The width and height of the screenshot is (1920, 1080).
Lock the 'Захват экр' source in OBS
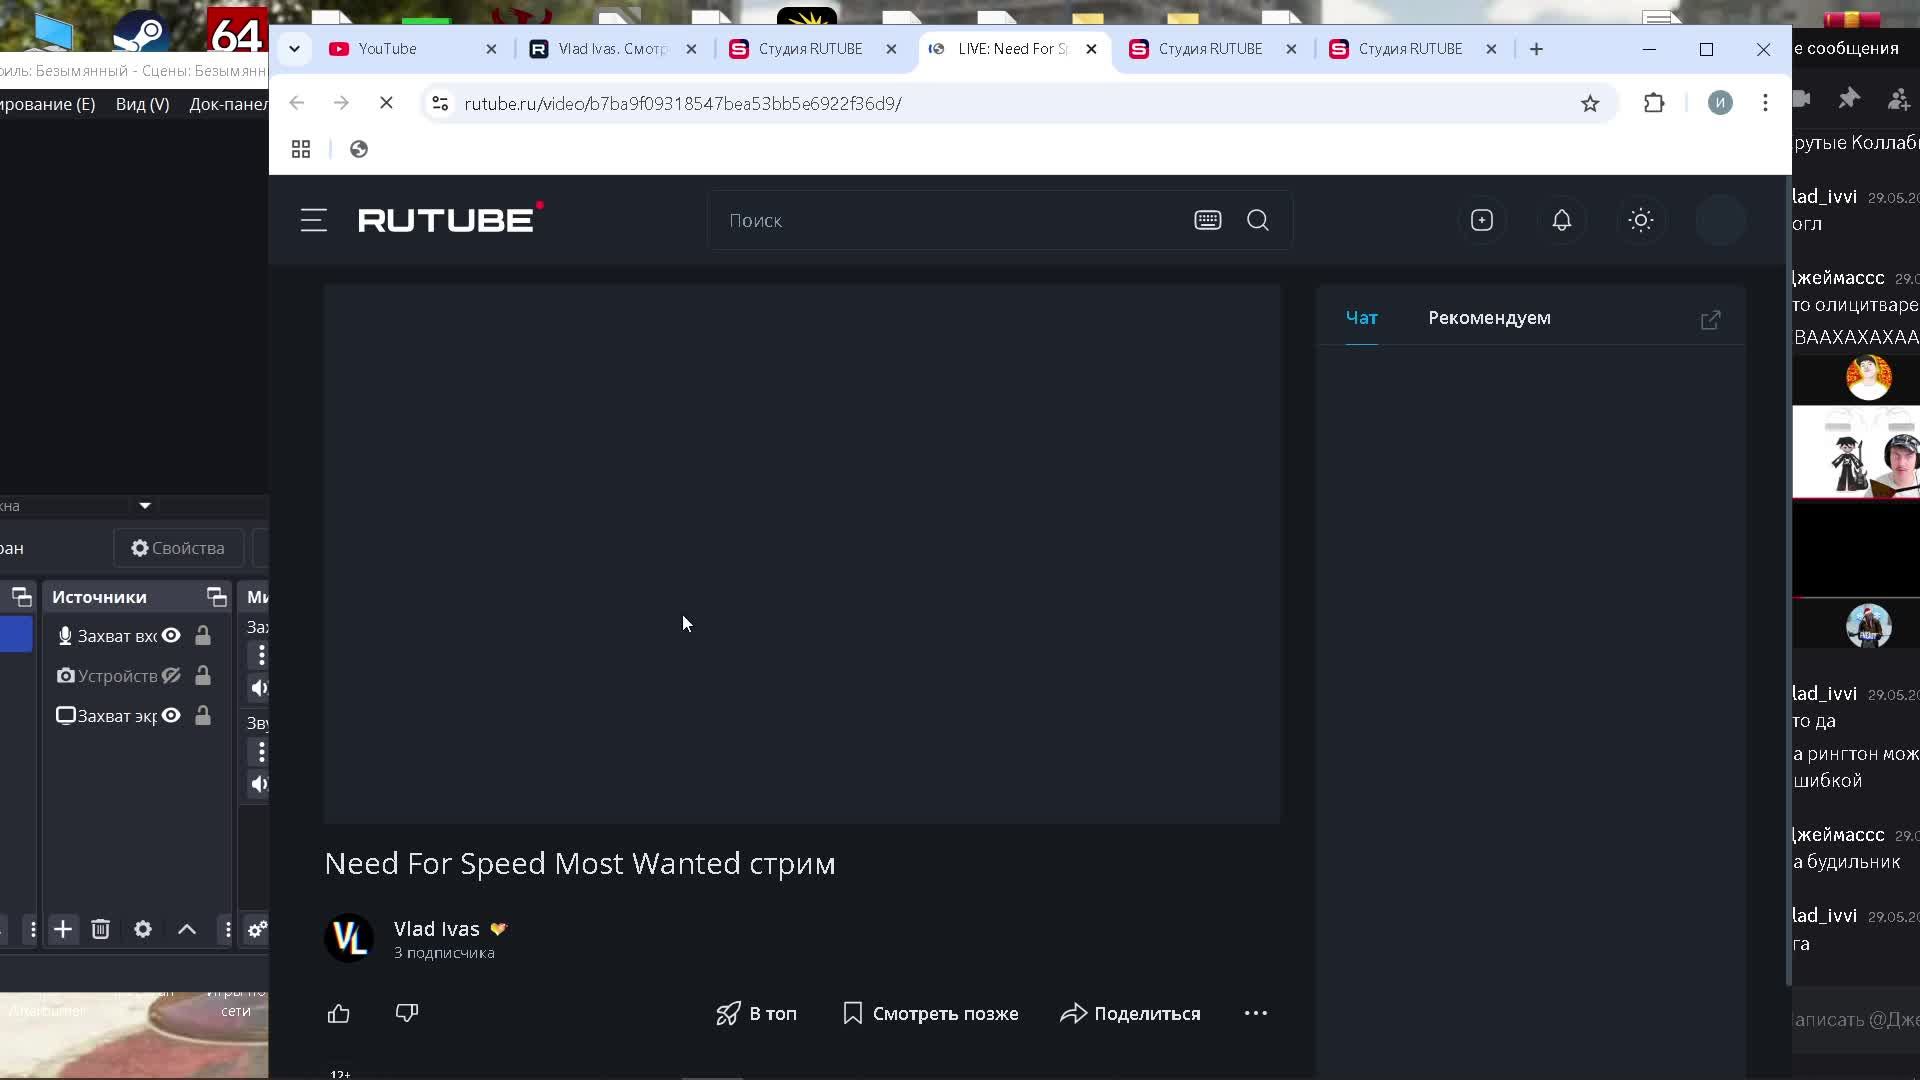(x=203, y=715)
